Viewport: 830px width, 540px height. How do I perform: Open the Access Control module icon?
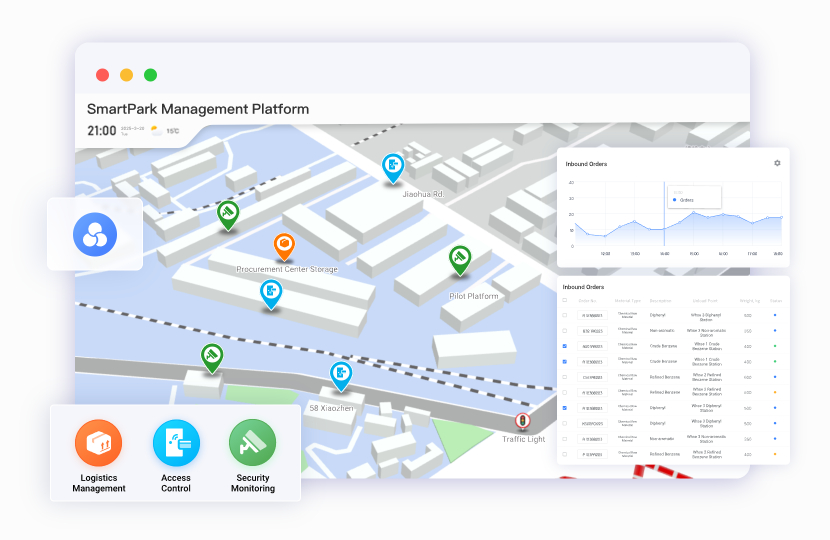176,443
